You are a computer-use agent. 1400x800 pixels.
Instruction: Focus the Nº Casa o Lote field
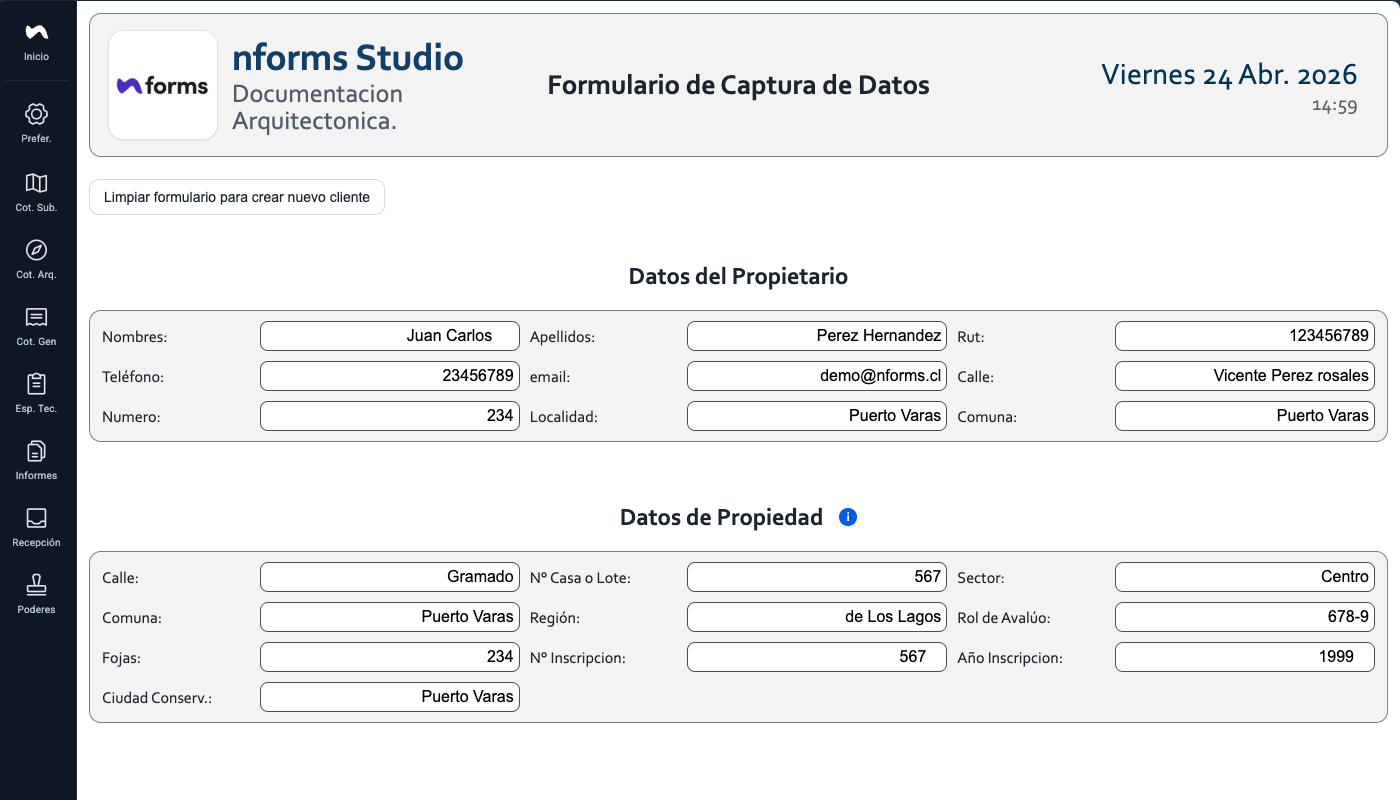pyautogui.click(x=817, y=577)
